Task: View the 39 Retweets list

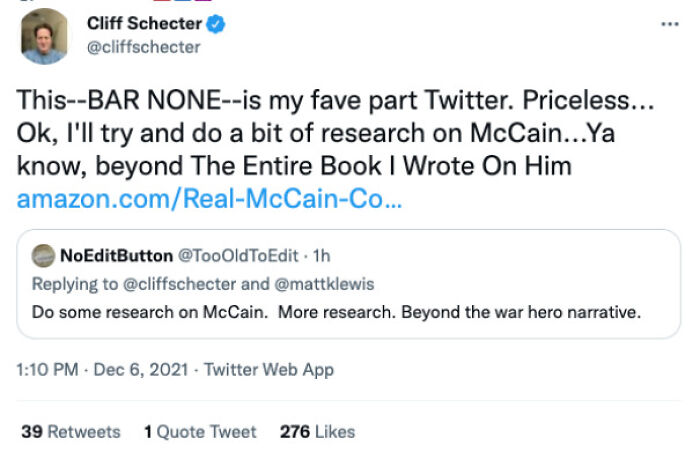Action: click(x=71, y=432)
